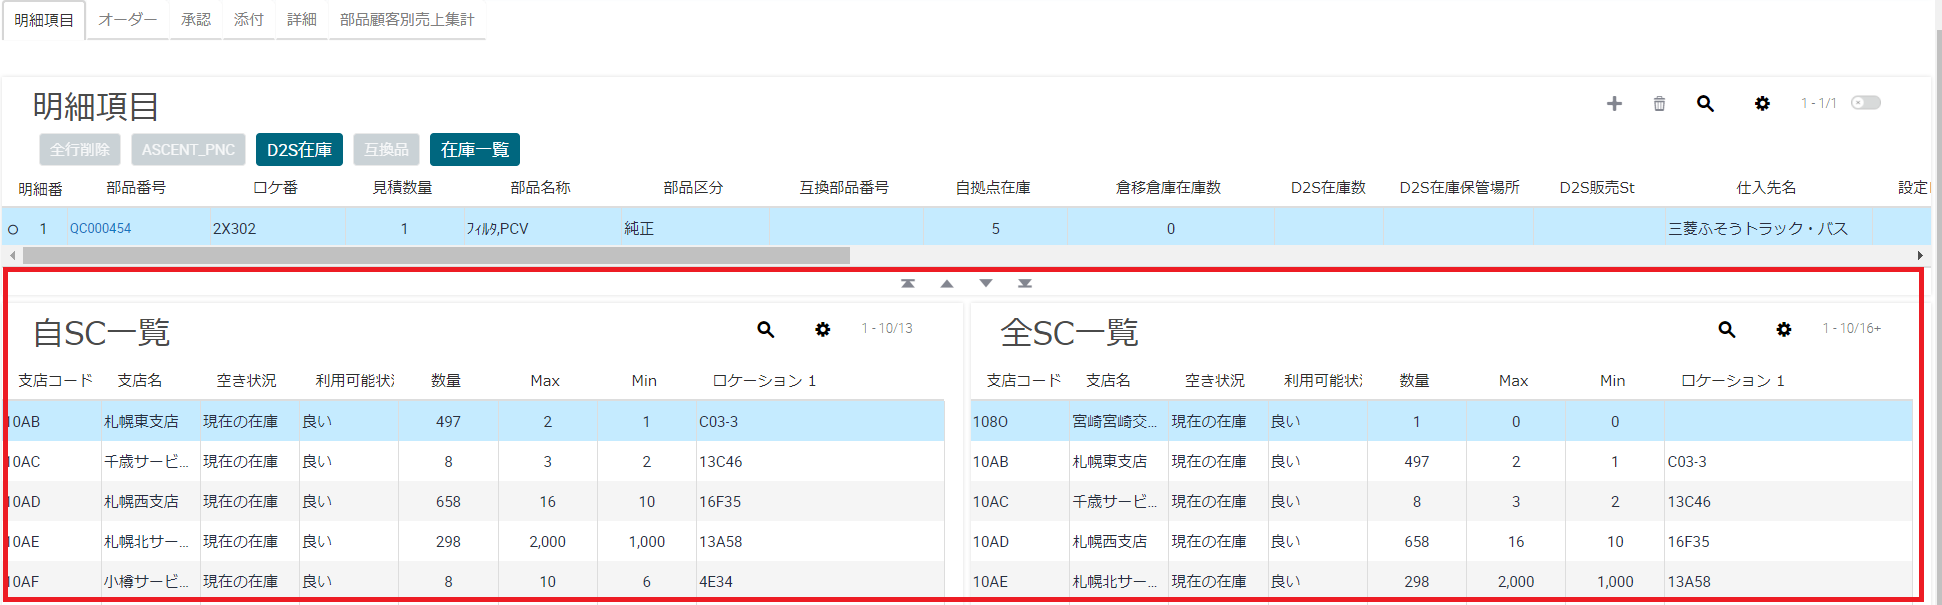The image size is (1942, 605).
Task: Collapse panel fully with double up arrow
Action: coord(908,284)
